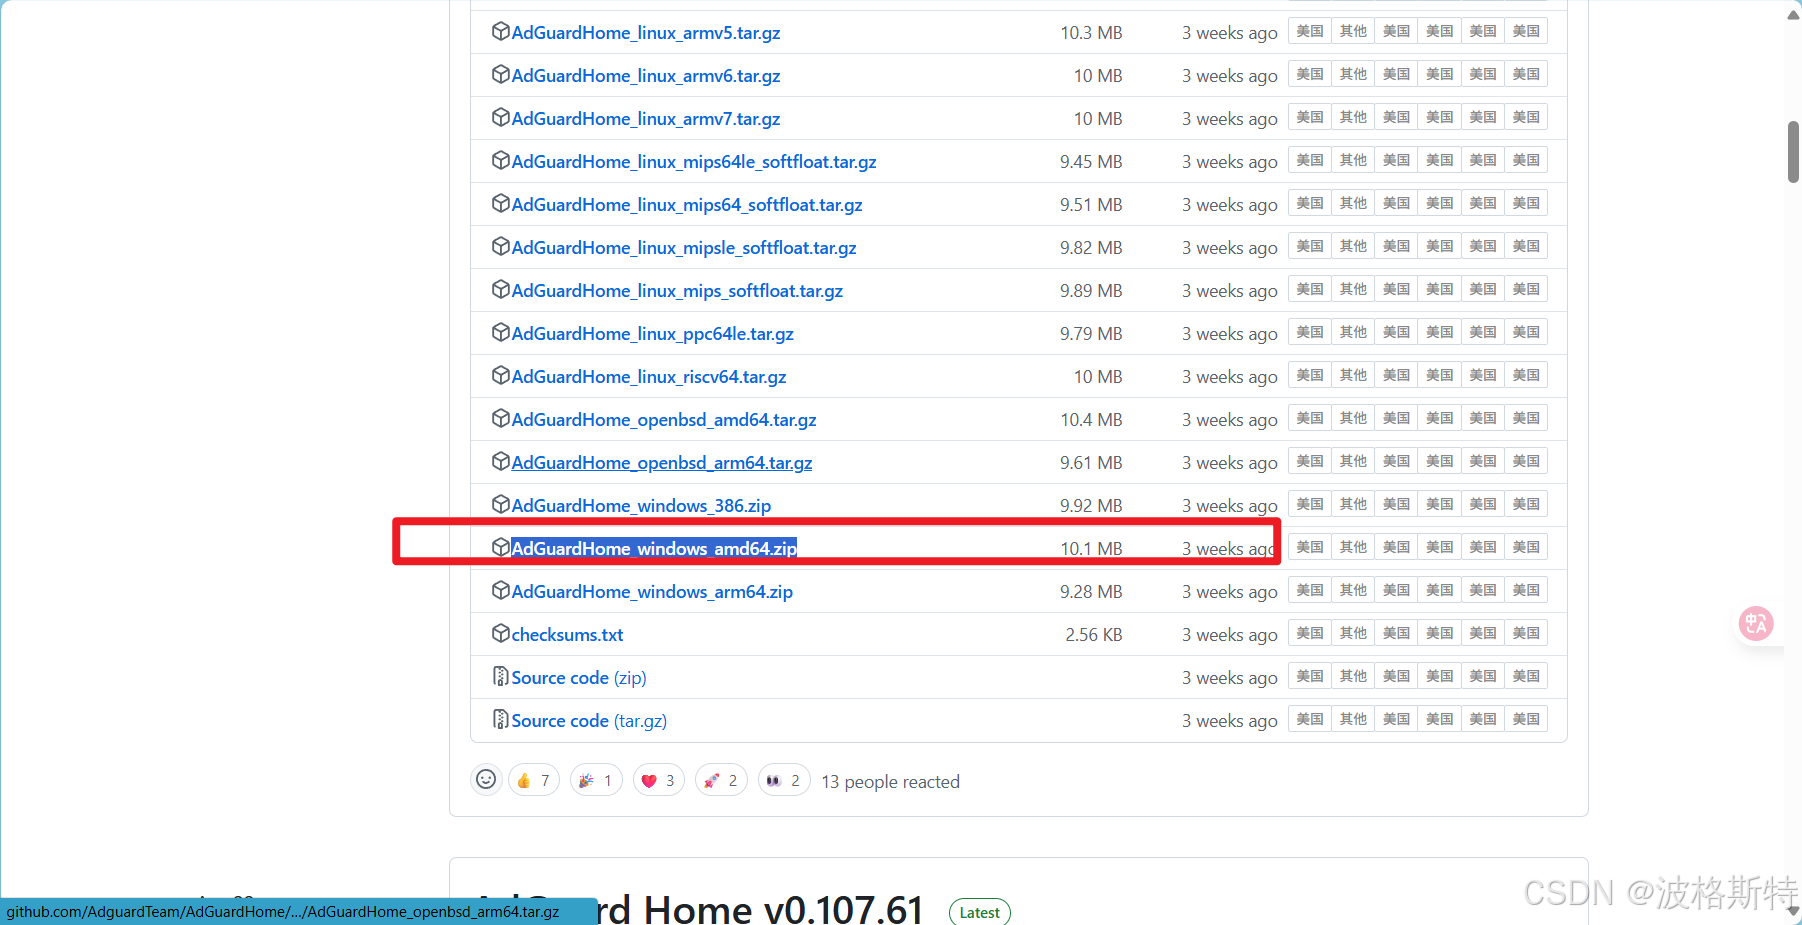Screen dimensions: 1802x925
Task: Click the package icon beside AdGuardHome_linux_mips64le_softfloat.tar.gz
Action: coord(501,161)
